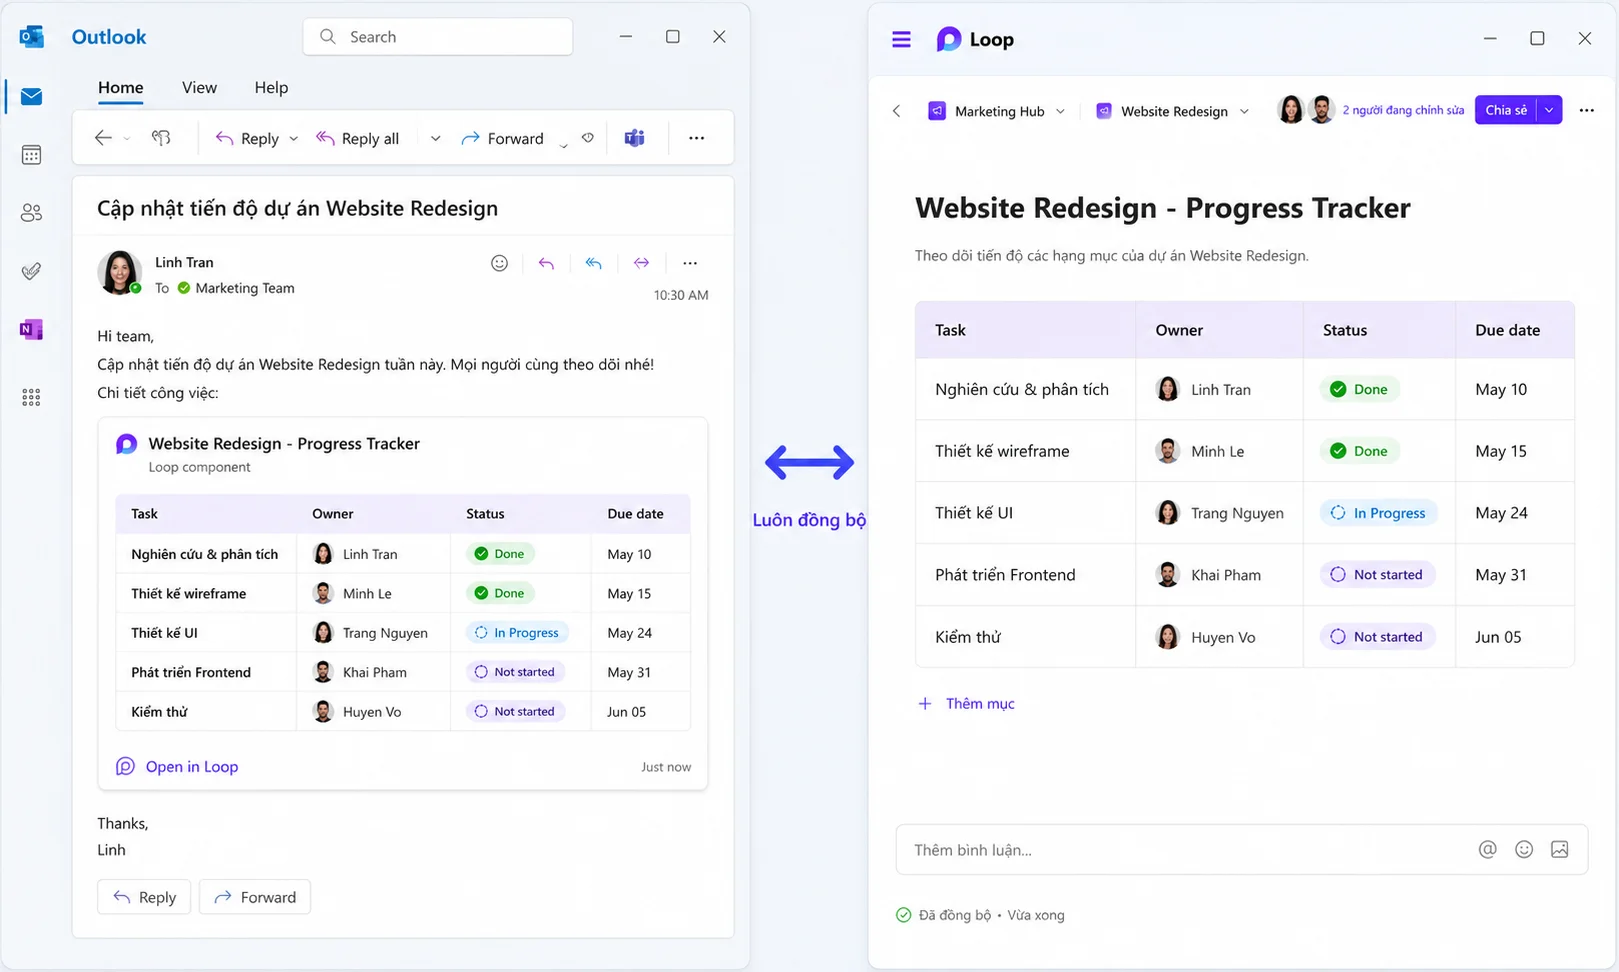The width and height of the screenshot is (1619, 972).
Task: Expand the Reply dropdown arrow in toolbar
Action: pyautogui.click(x=293, y=139)
